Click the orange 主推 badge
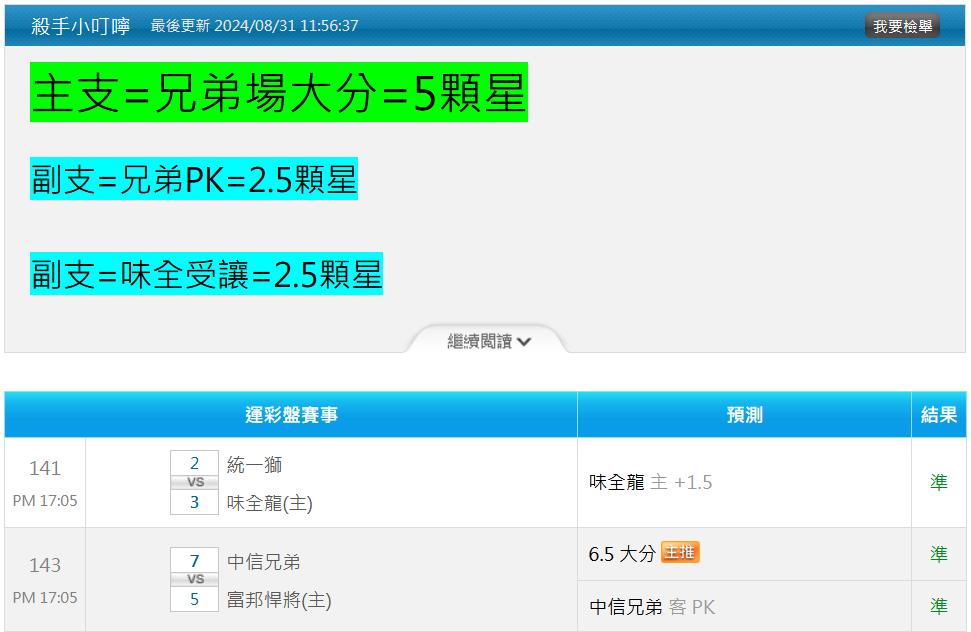This screenshot has height=632, width=971. tap(680, 552)
